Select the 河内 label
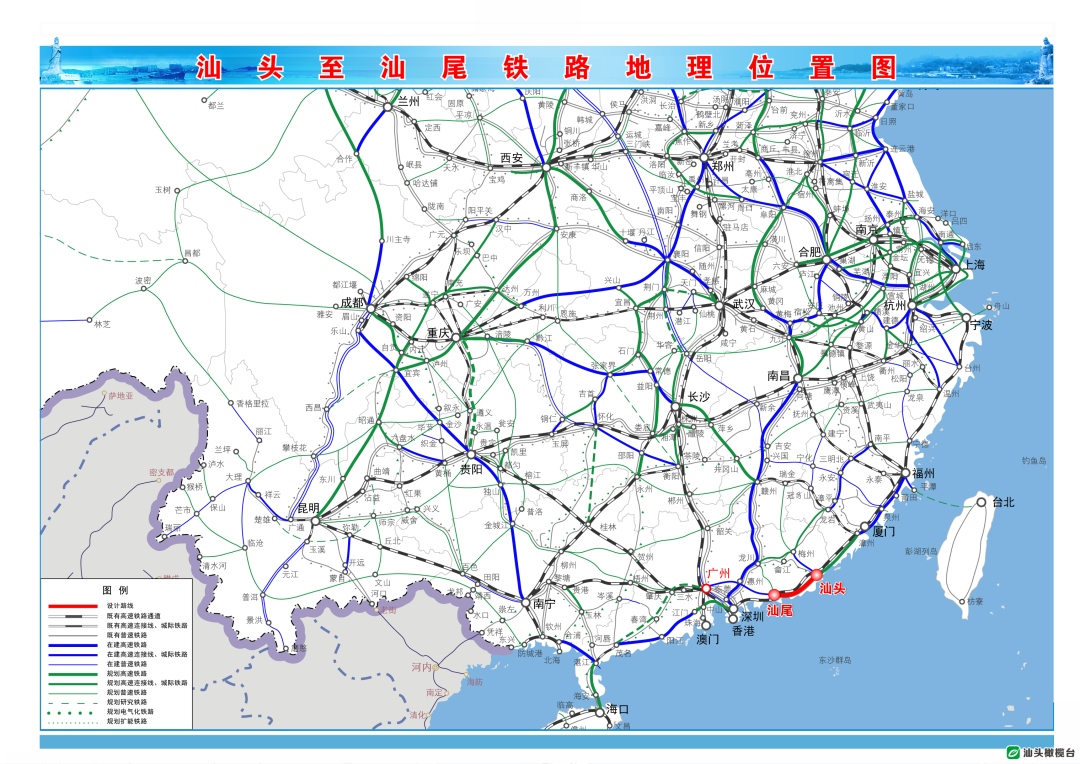This screenshot has height=764, width=1080. (422, 667)
